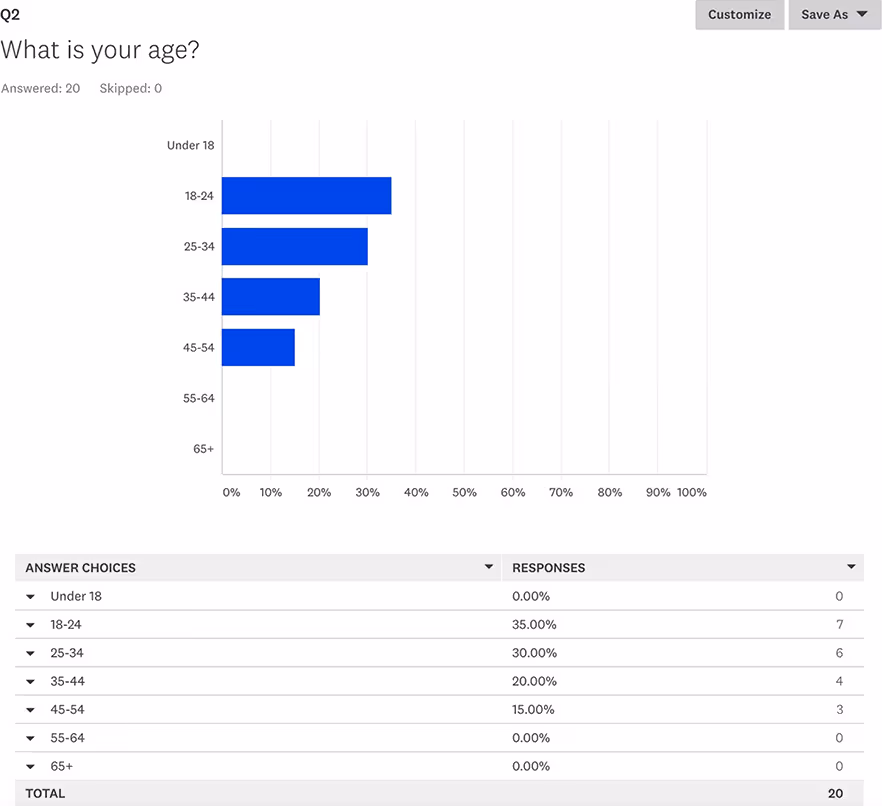Click the Q2 label

(12, 15)
